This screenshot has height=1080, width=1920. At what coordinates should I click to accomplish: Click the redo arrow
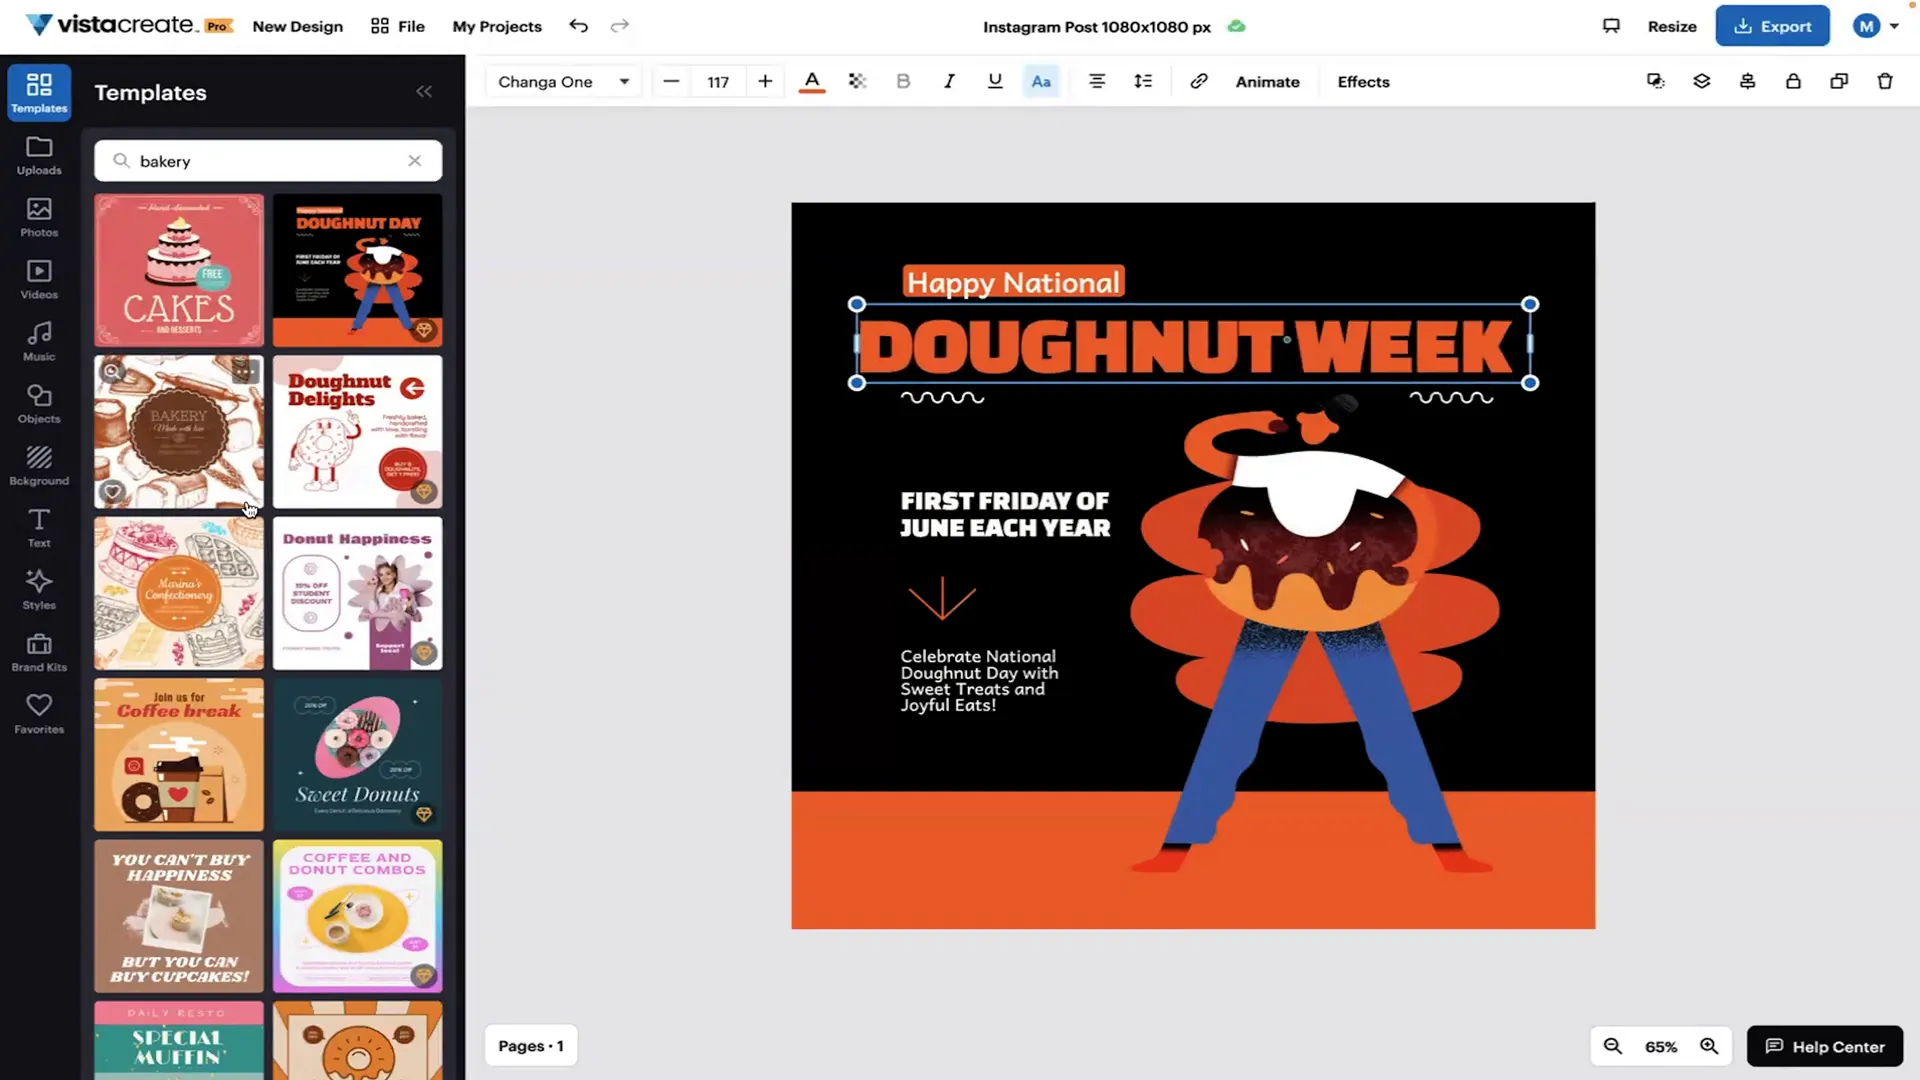620,26
